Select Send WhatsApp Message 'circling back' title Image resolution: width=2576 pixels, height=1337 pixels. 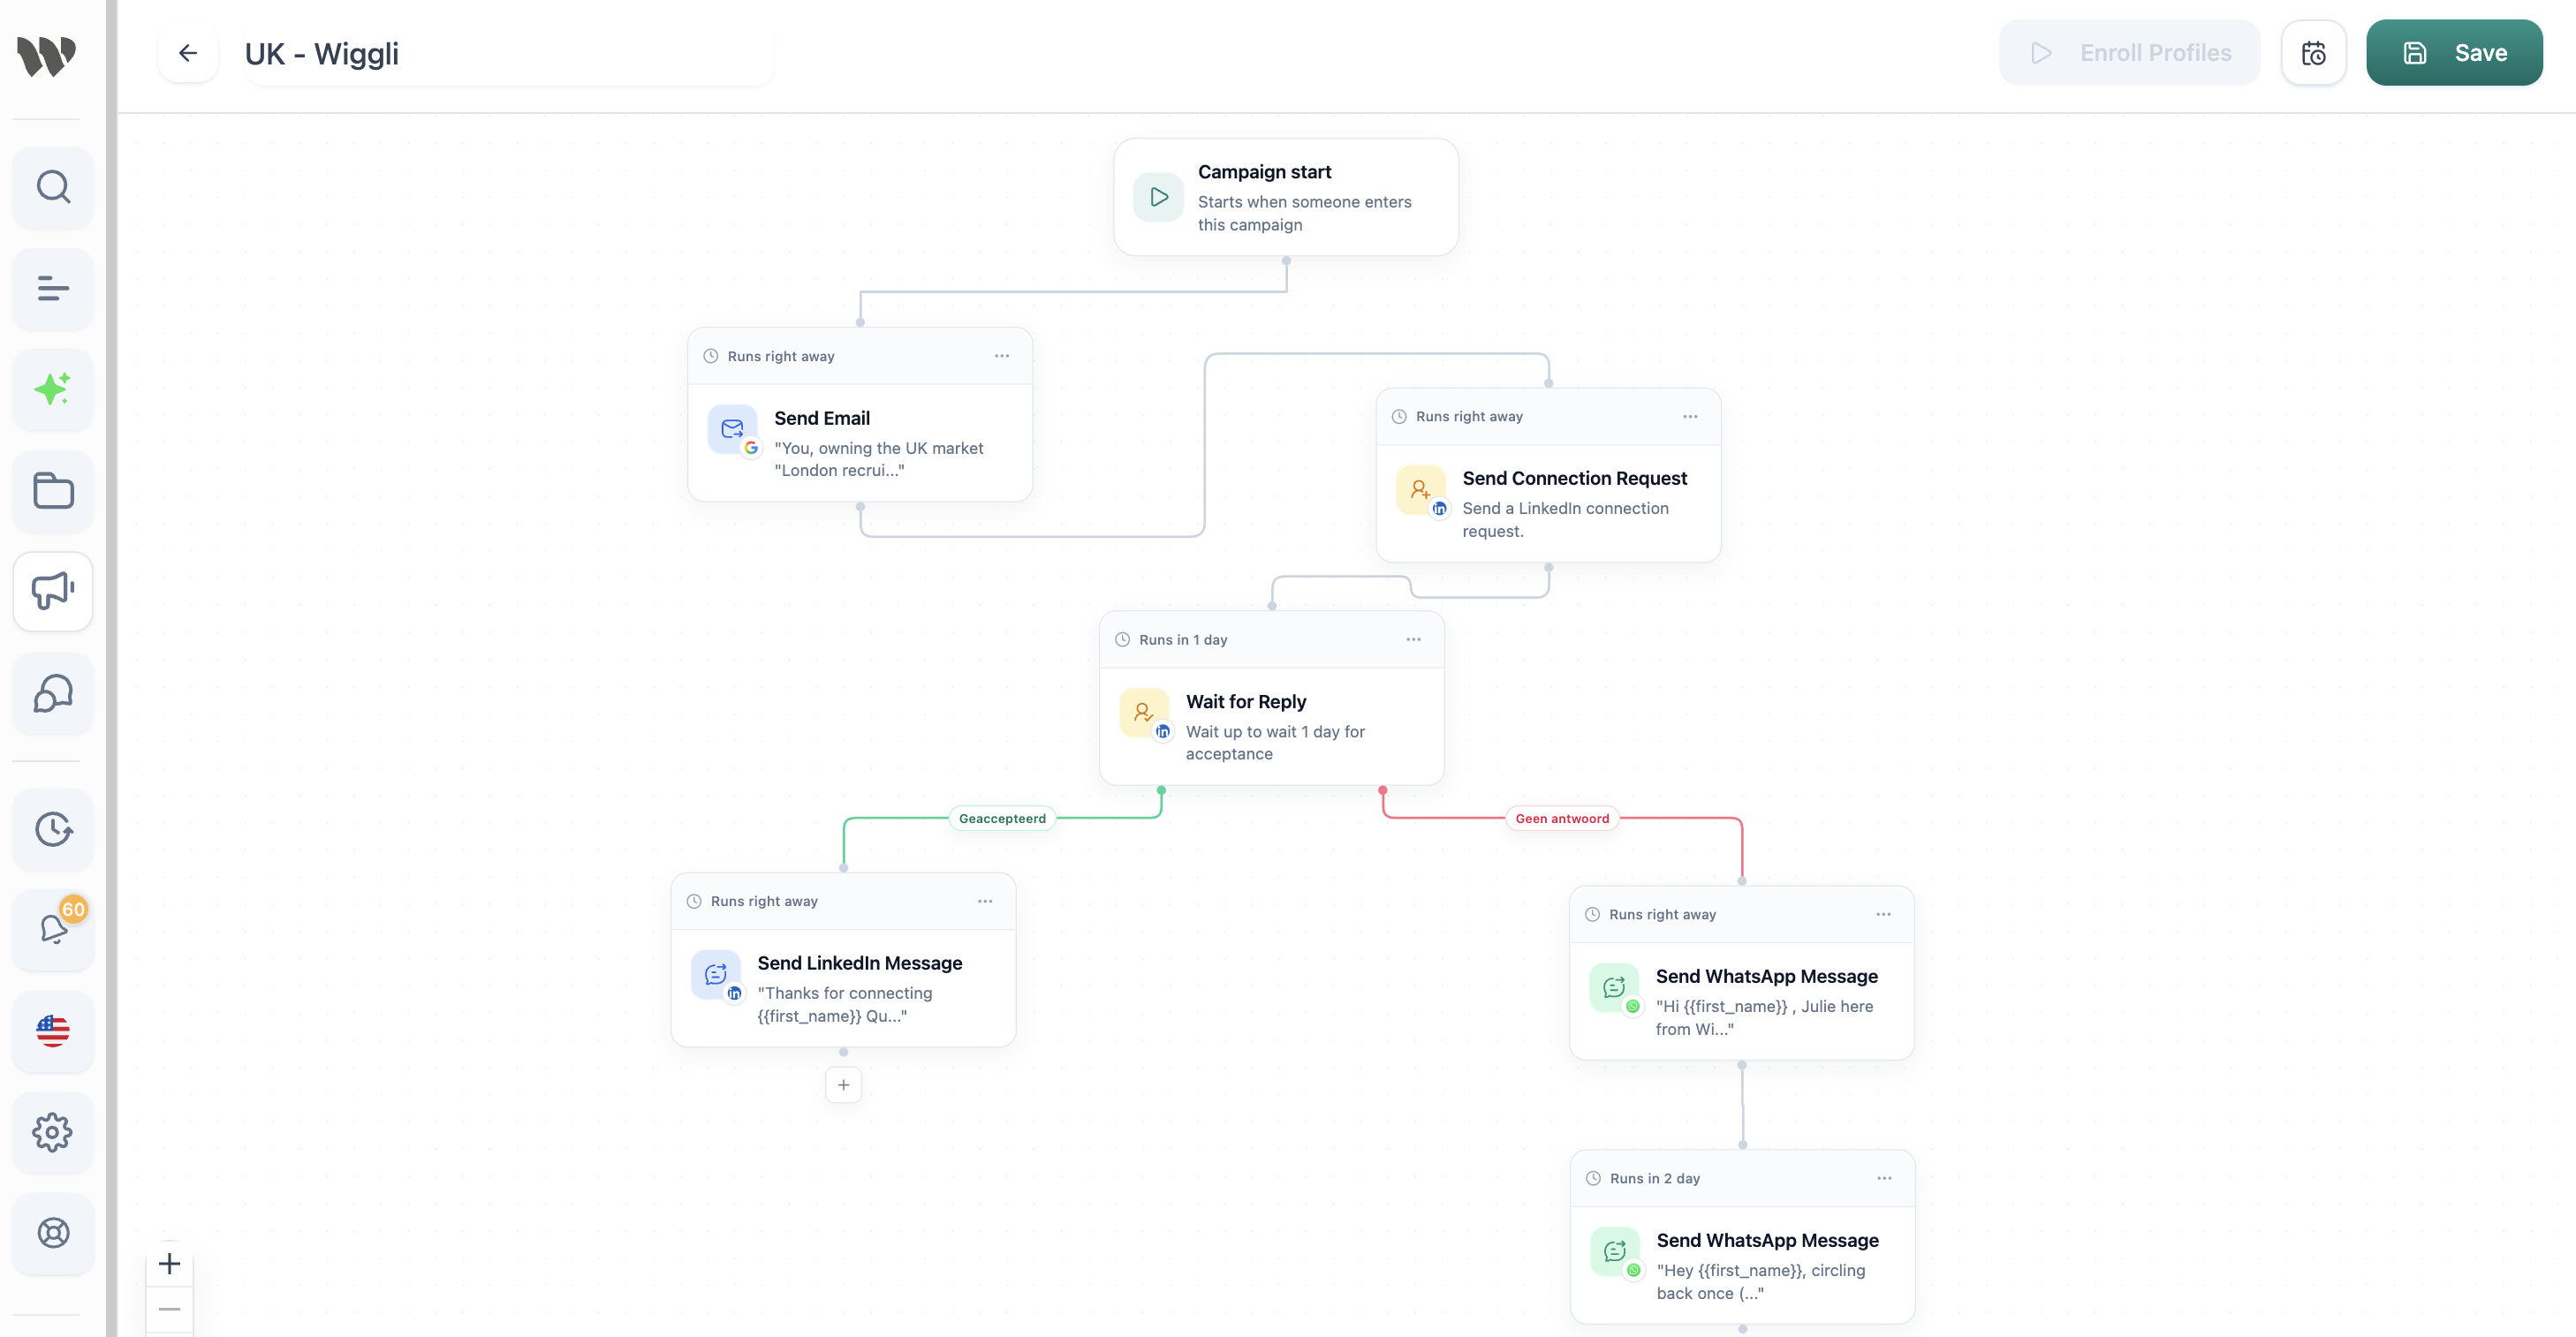point(1767,1240)
